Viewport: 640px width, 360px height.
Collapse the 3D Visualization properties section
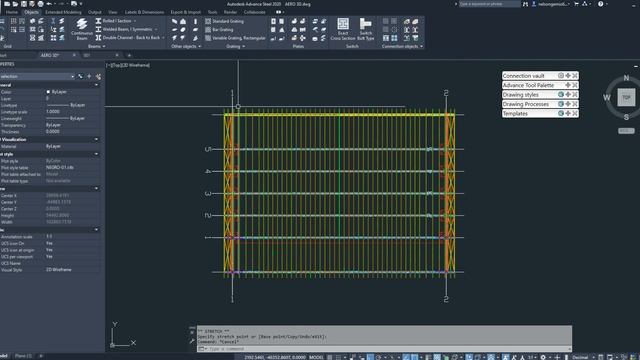pyautogui.click(x=97, y=139)
